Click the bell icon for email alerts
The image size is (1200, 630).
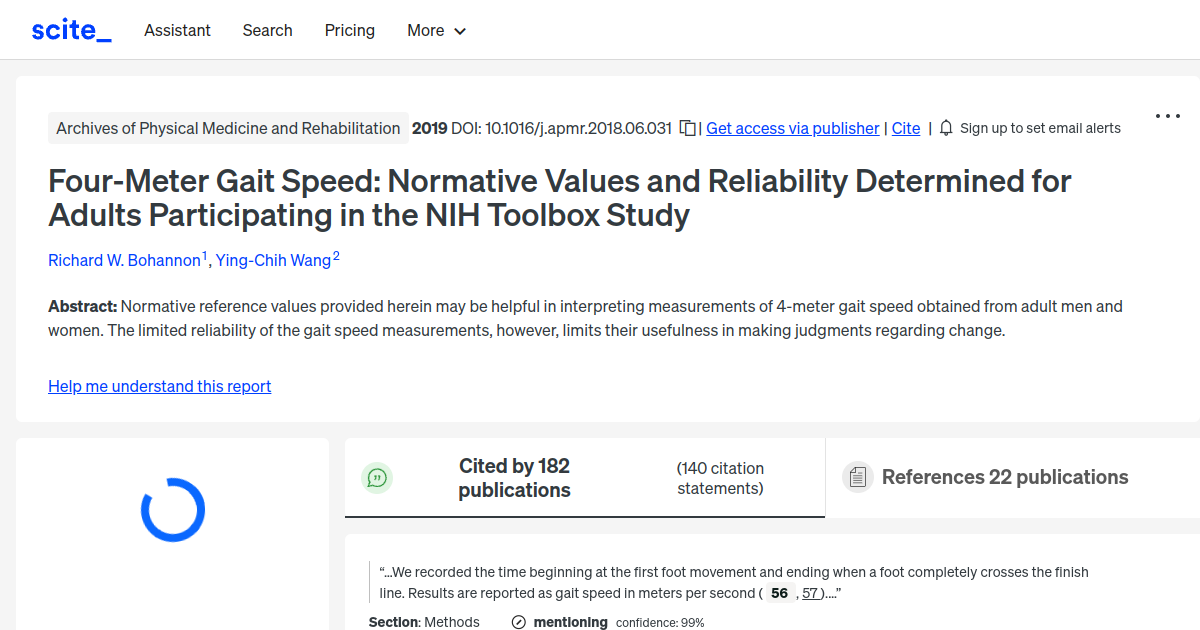(944, 128)
